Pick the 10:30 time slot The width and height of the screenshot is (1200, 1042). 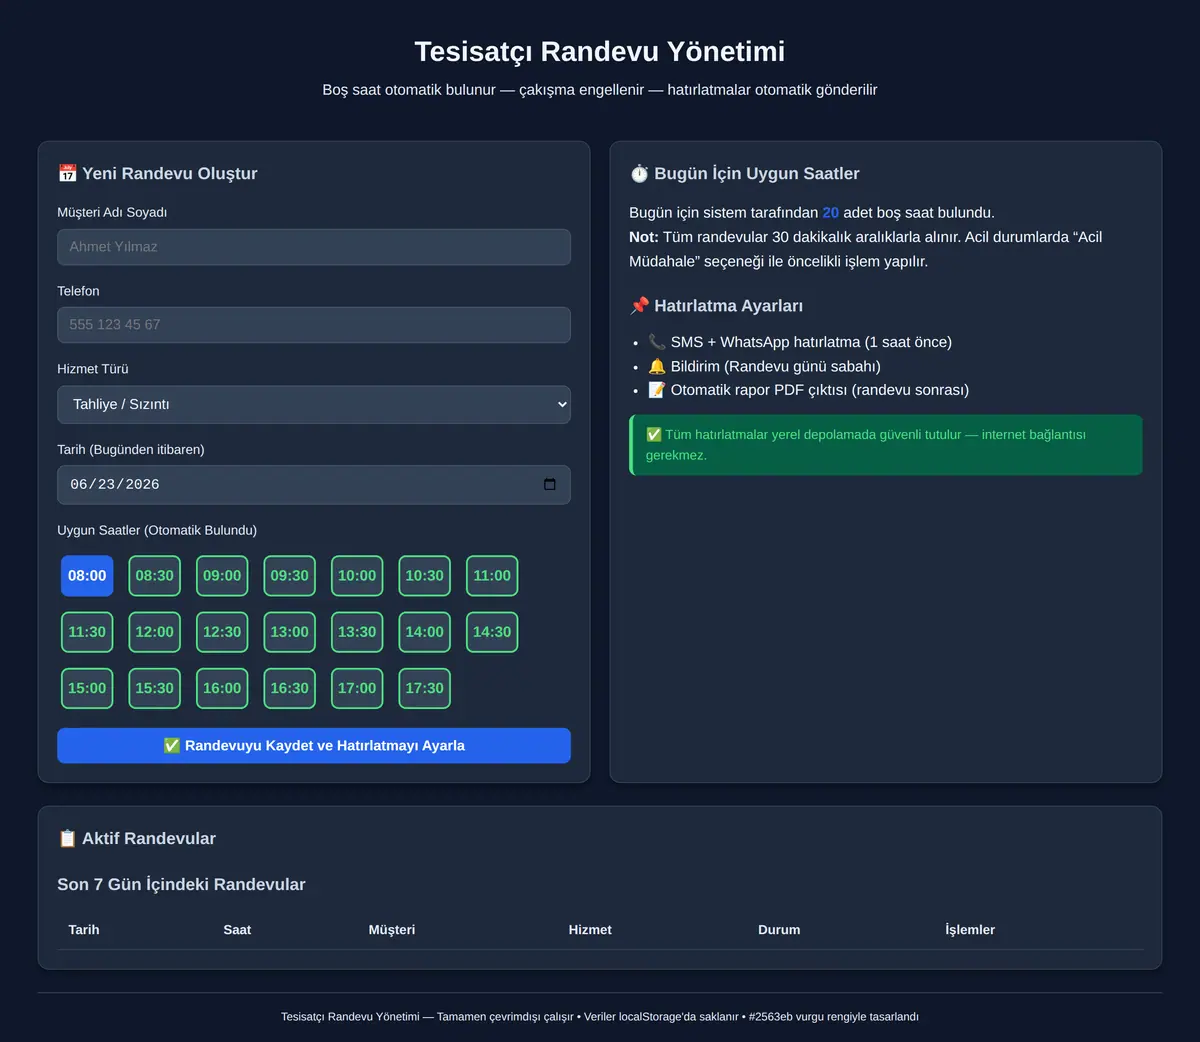pos(425,576)
